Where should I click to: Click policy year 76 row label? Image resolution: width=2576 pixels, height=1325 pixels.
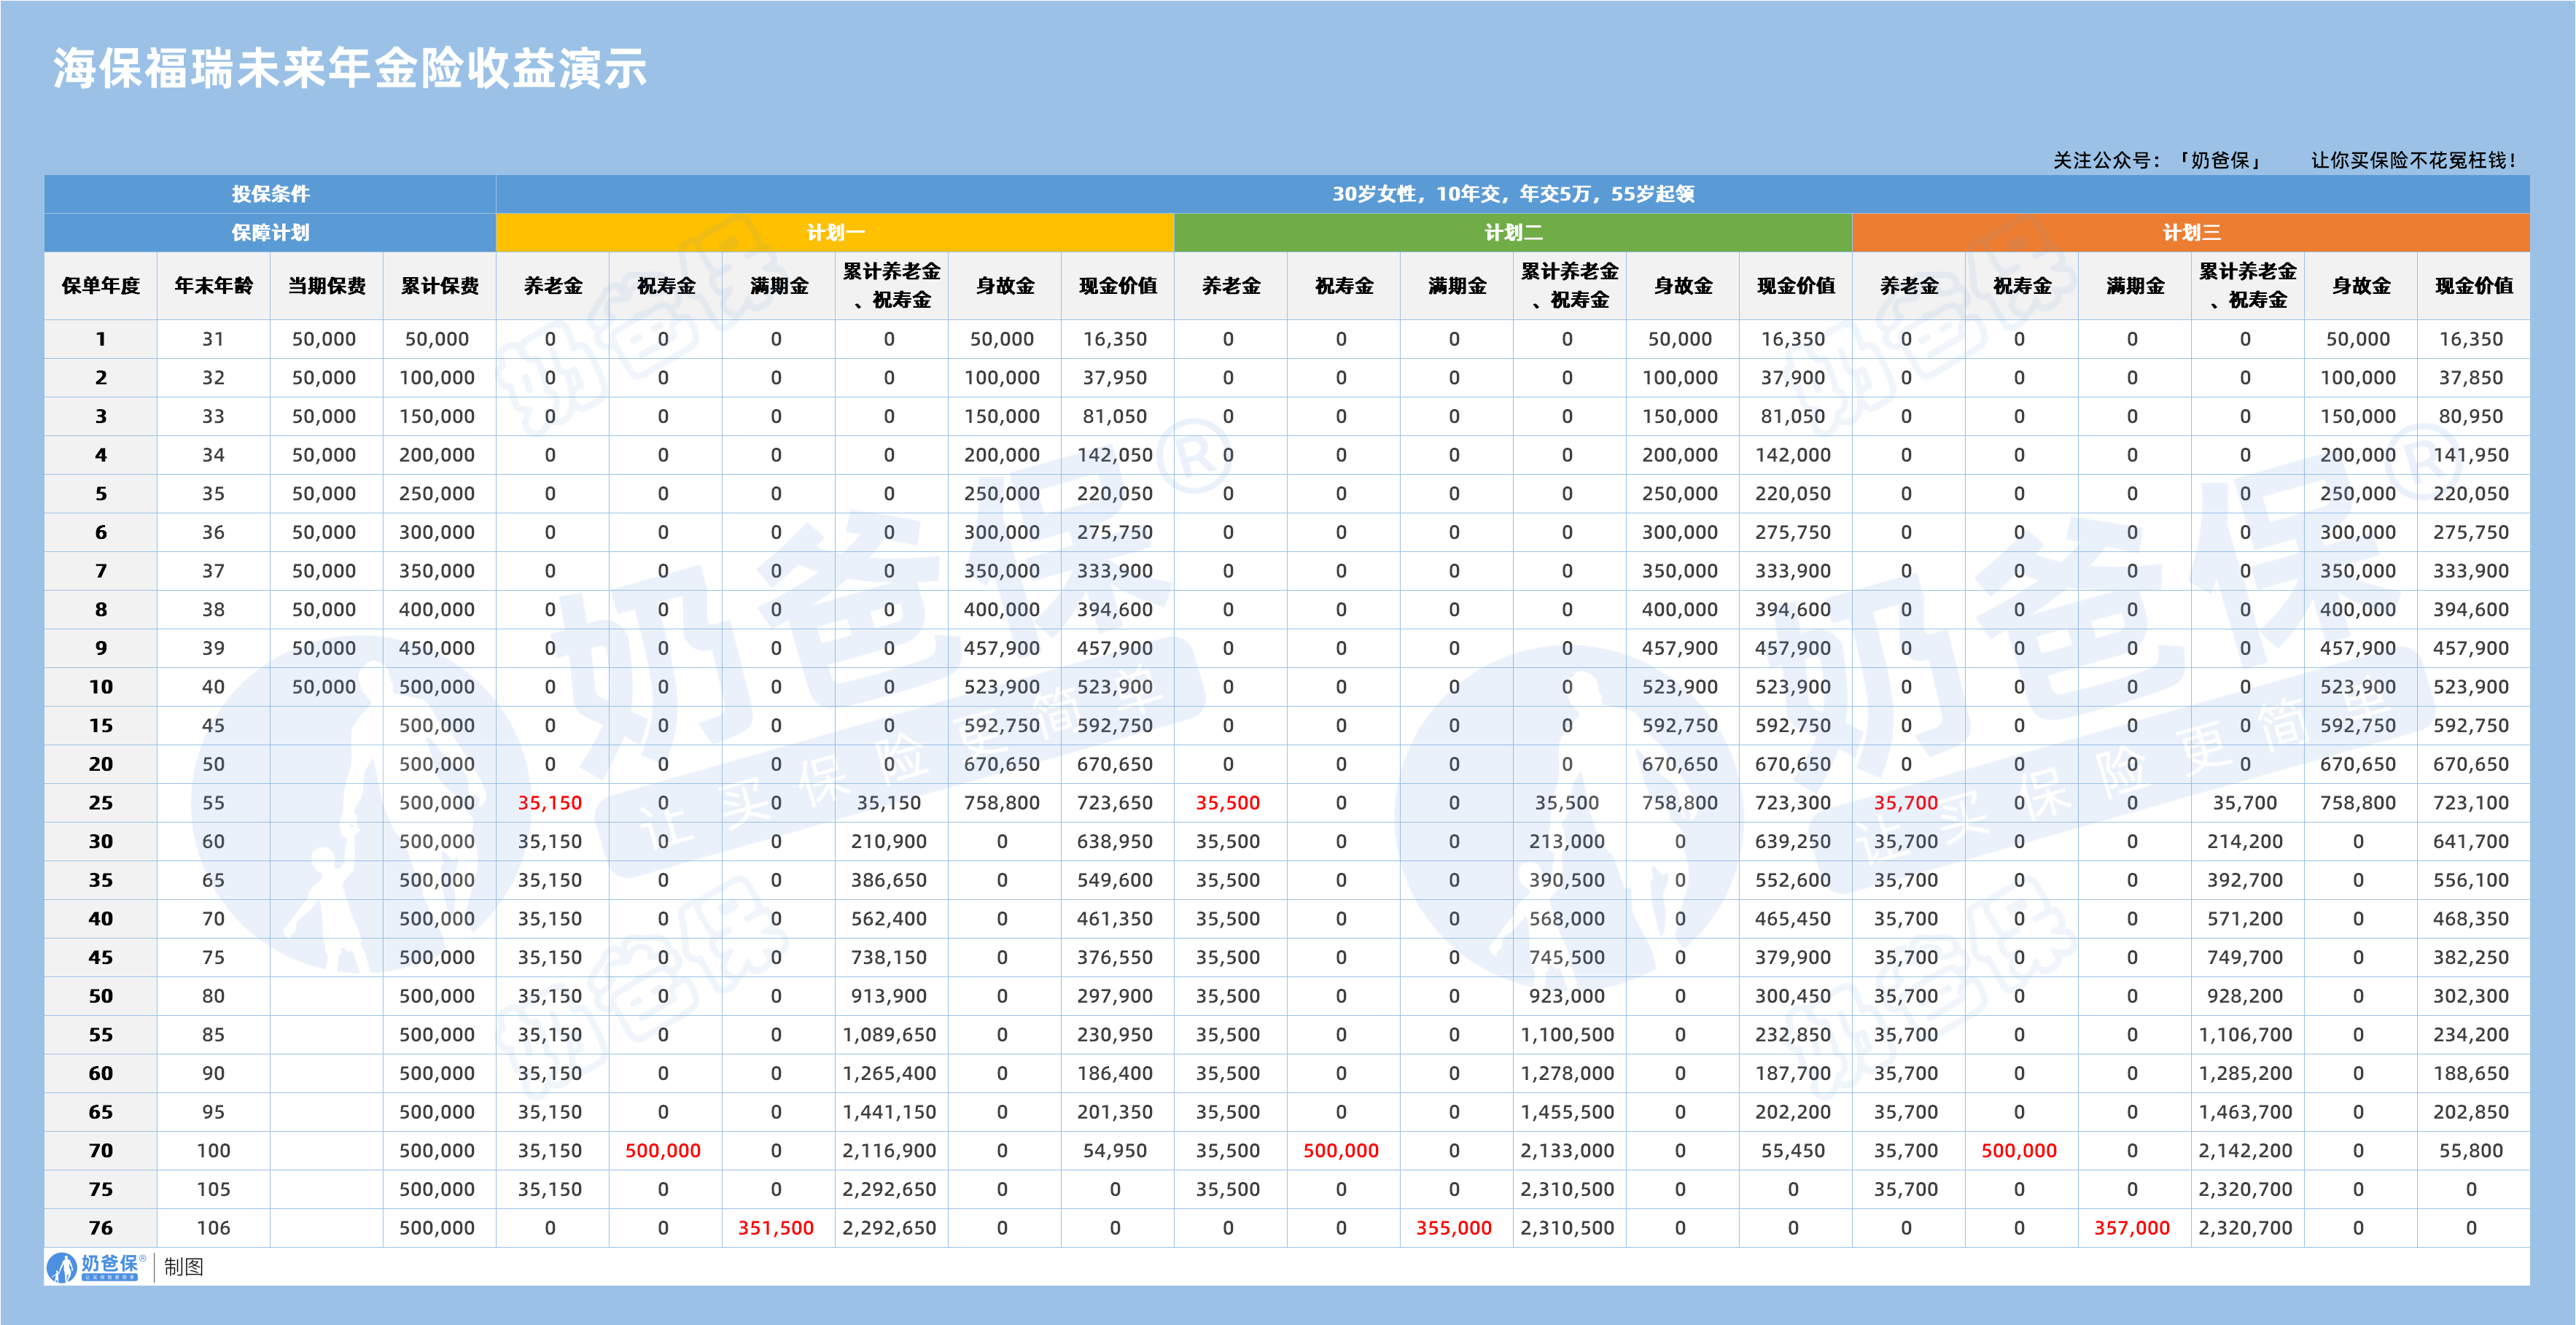point(101,1228)
